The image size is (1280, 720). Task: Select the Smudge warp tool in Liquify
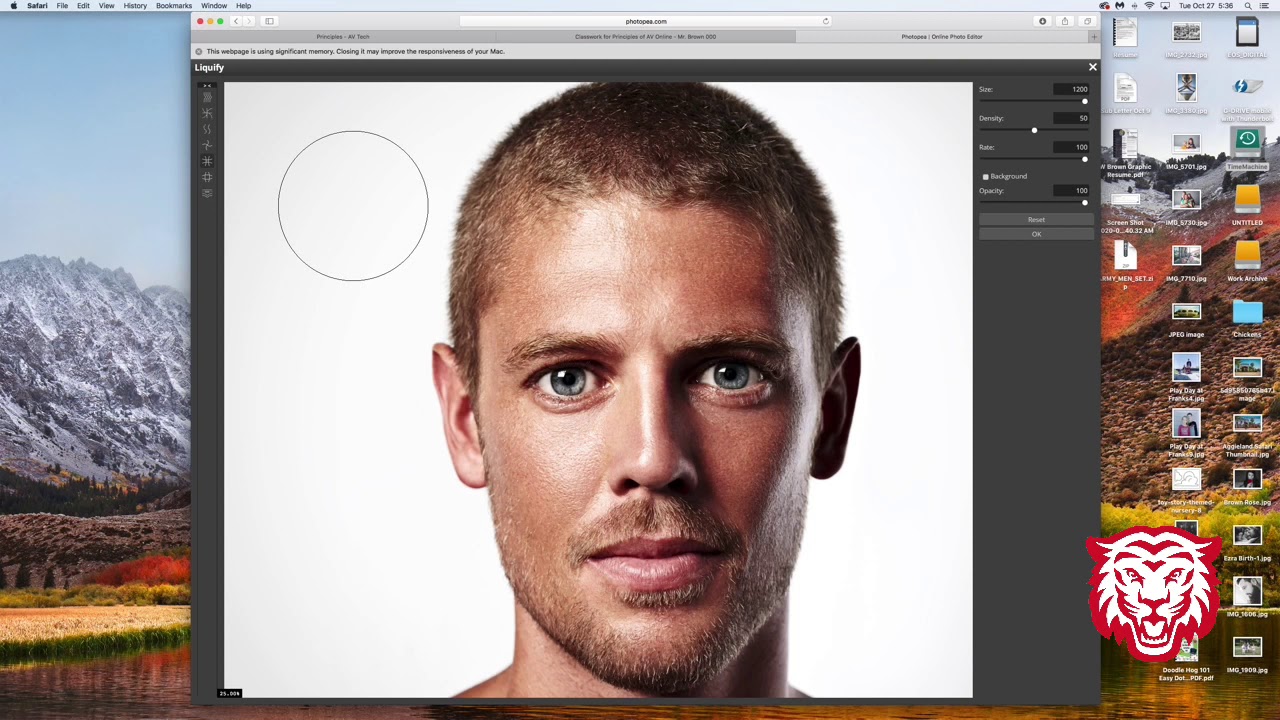click(x=207, y=97)
